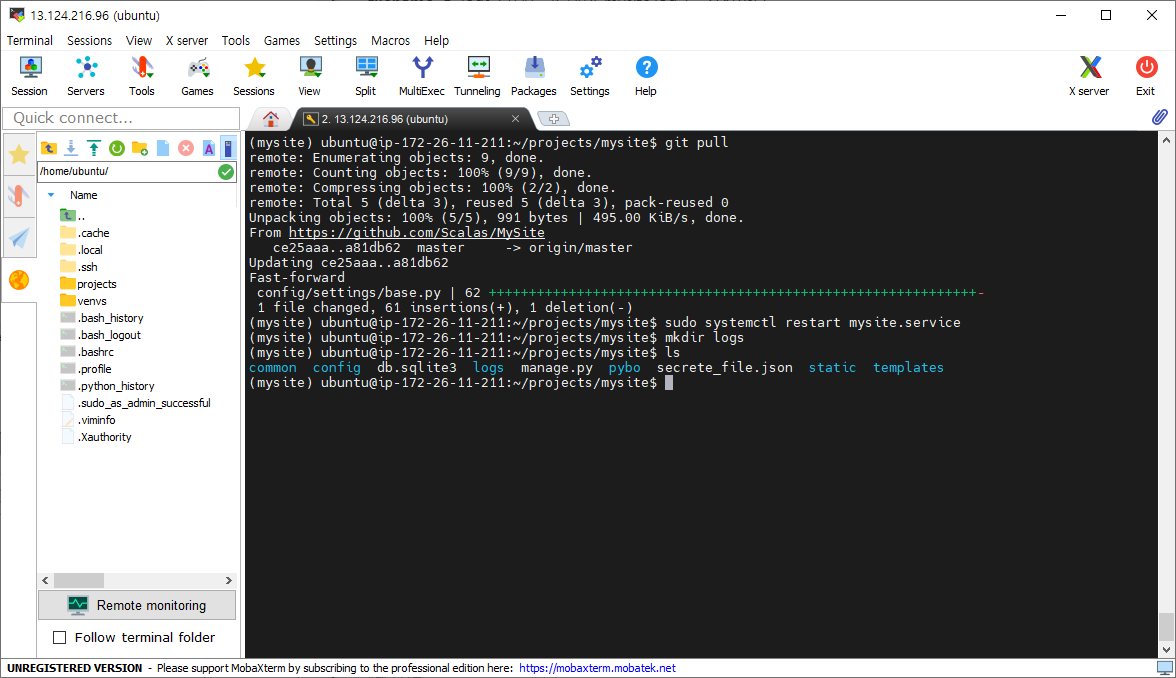The height and width of the screenshot is (678, 1176).
Task: Click the Remote monitoring button
Action: 137,605
